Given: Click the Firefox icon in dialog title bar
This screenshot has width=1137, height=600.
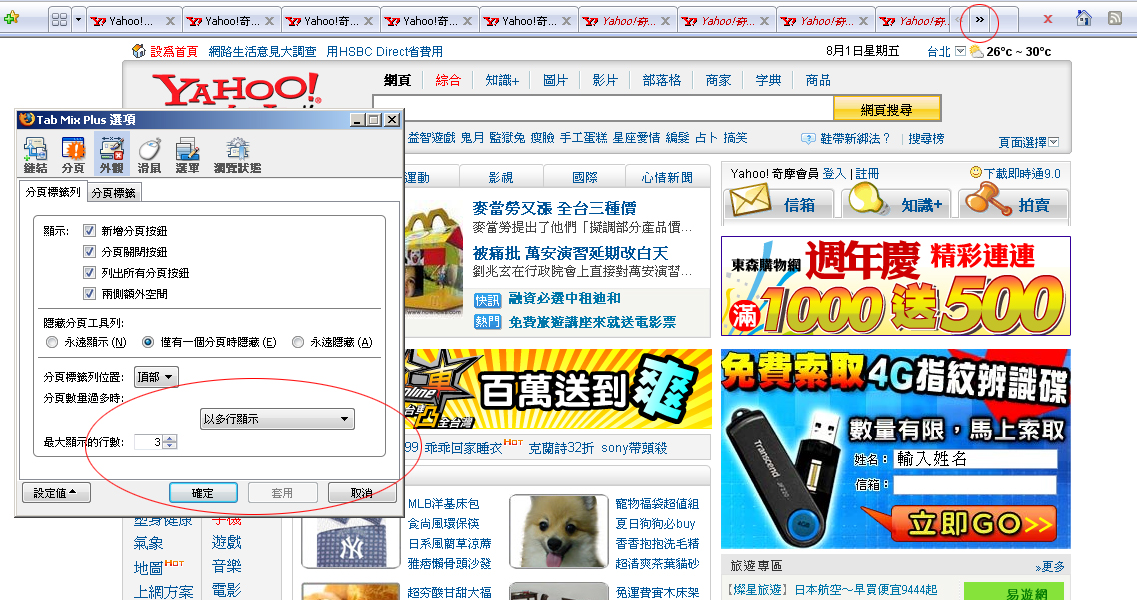Looking at the screenshot, I should tap(27, 119).
